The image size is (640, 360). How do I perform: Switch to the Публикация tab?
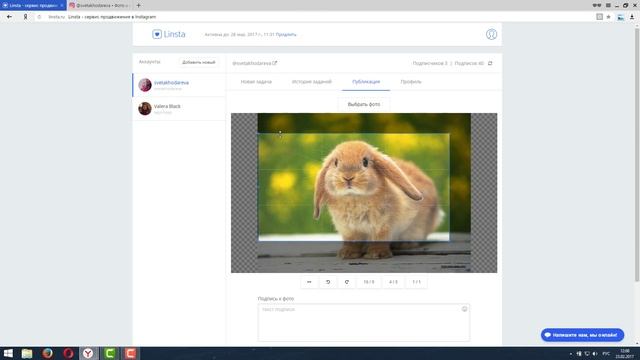pos(366,82)
